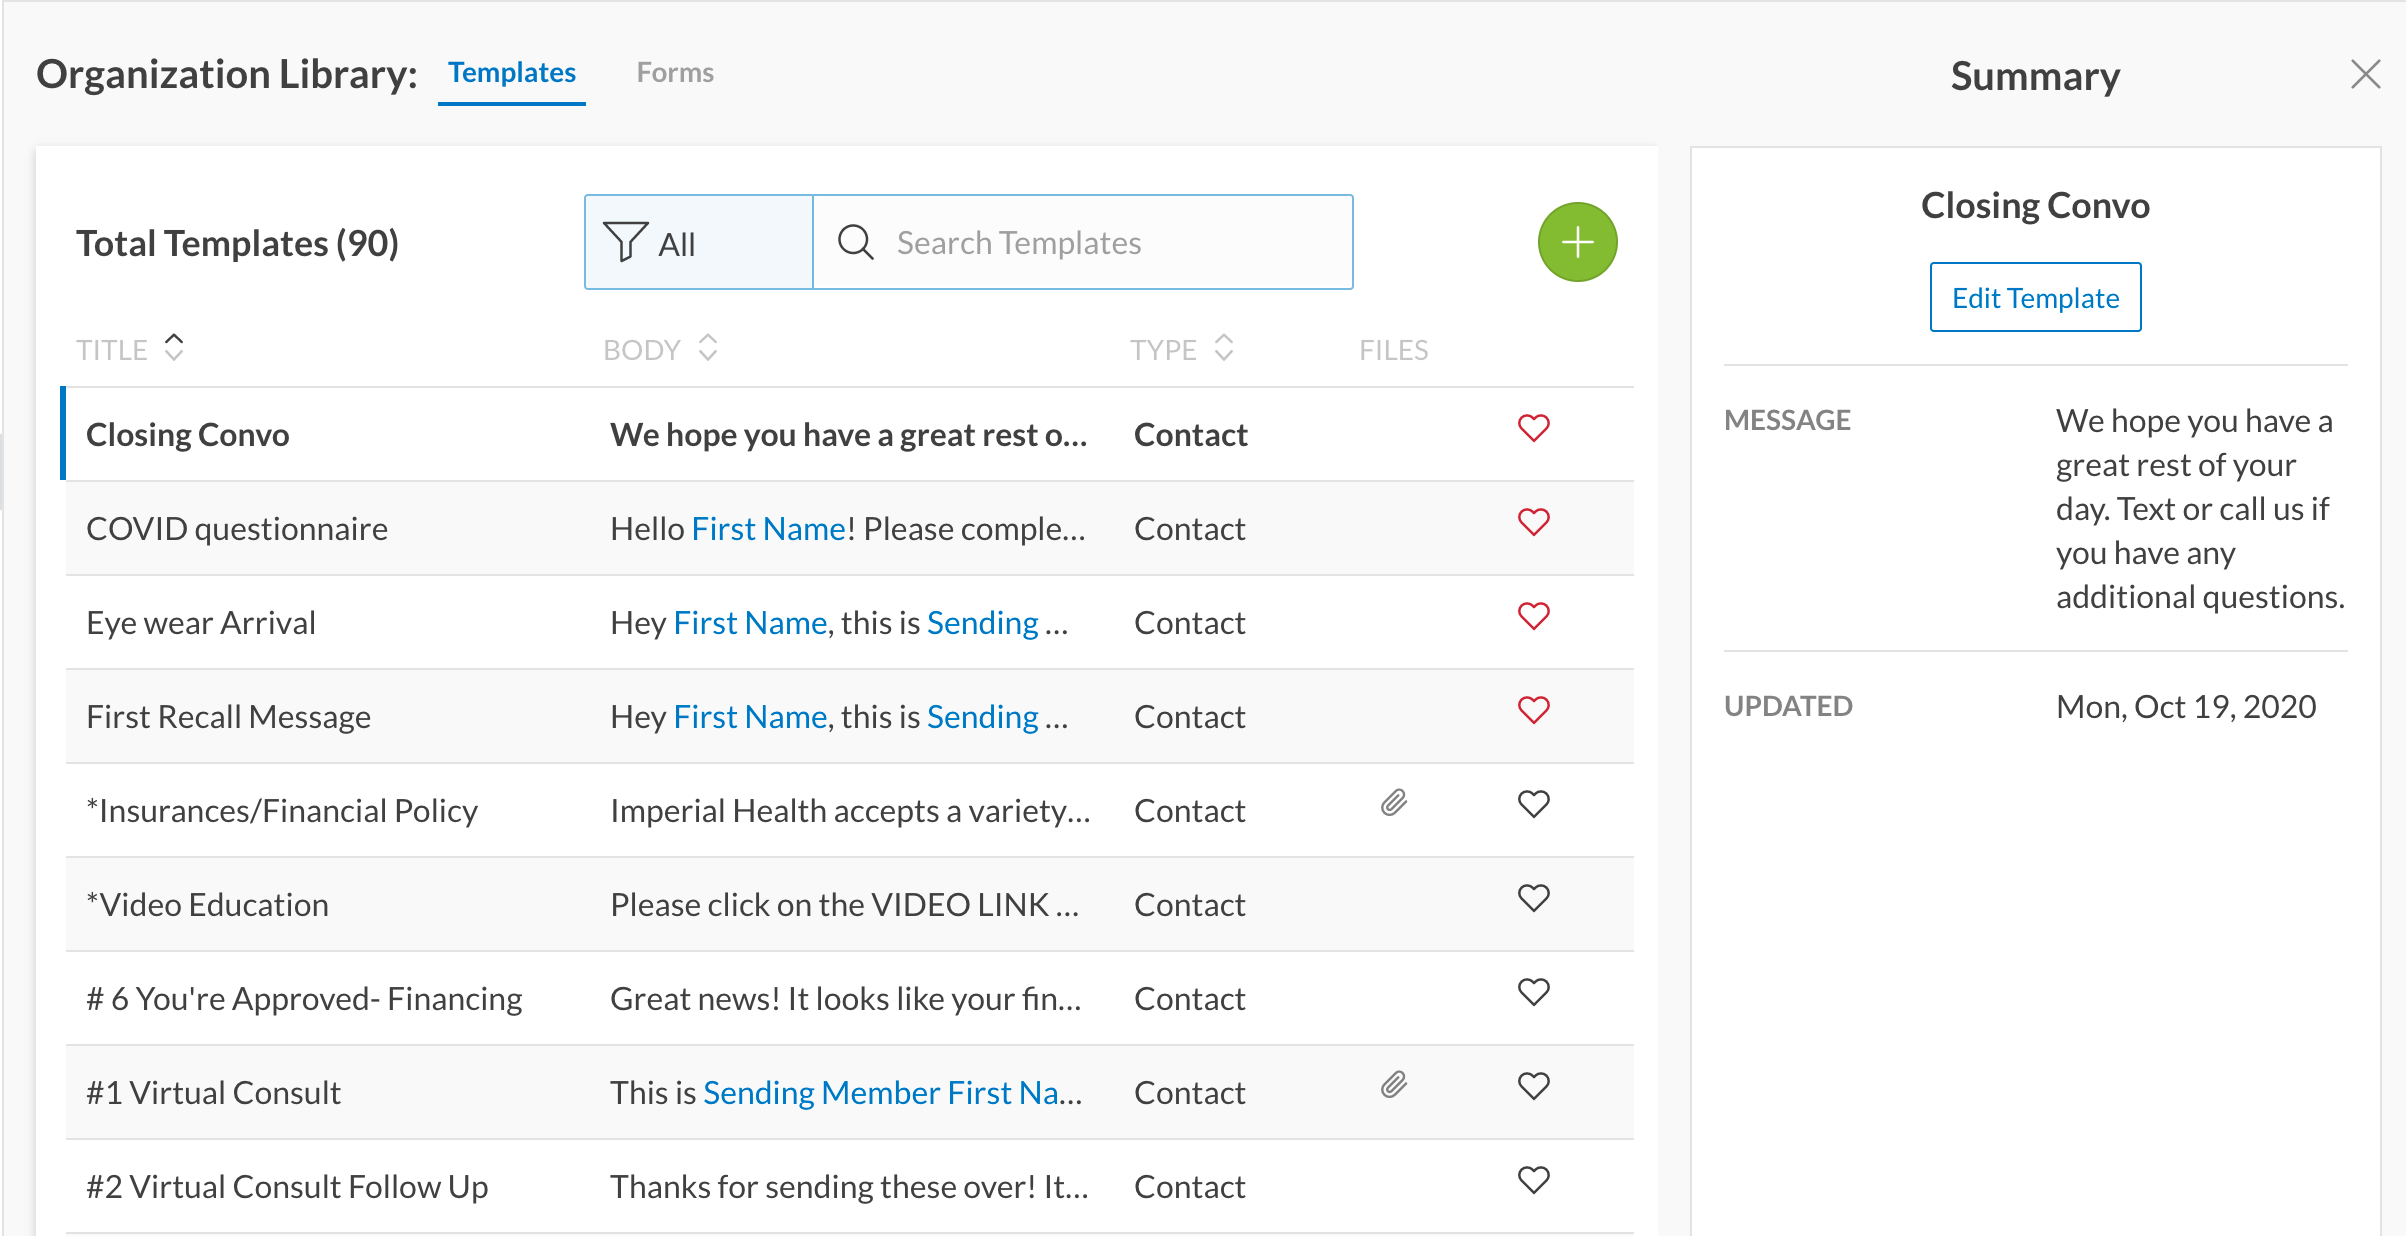This screenshot has width=2406, height=1236.
Task: Switch to the Forms tab
Action: point(675,73)
